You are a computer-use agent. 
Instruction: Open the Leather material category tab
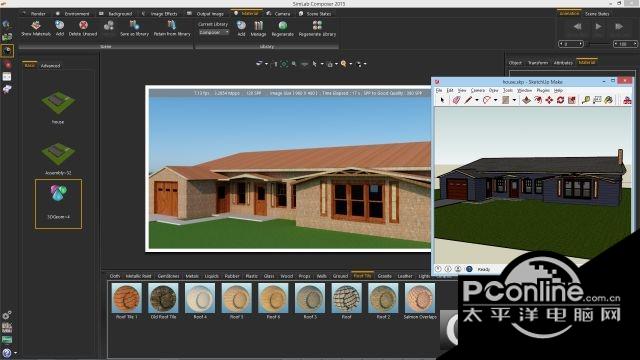pyautogui.click(x=405, y=276)
